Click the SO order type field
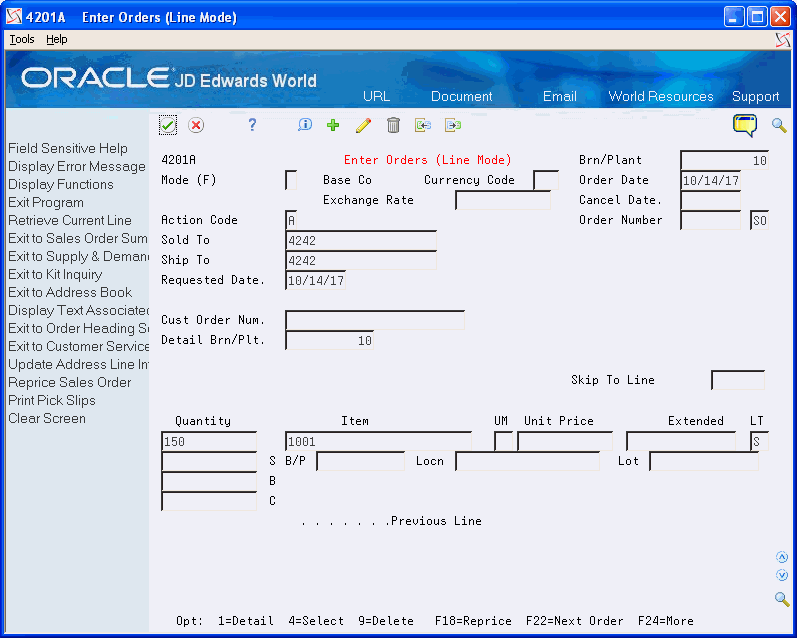Viewport: 797px width, 638px height. tap(759, 220)
